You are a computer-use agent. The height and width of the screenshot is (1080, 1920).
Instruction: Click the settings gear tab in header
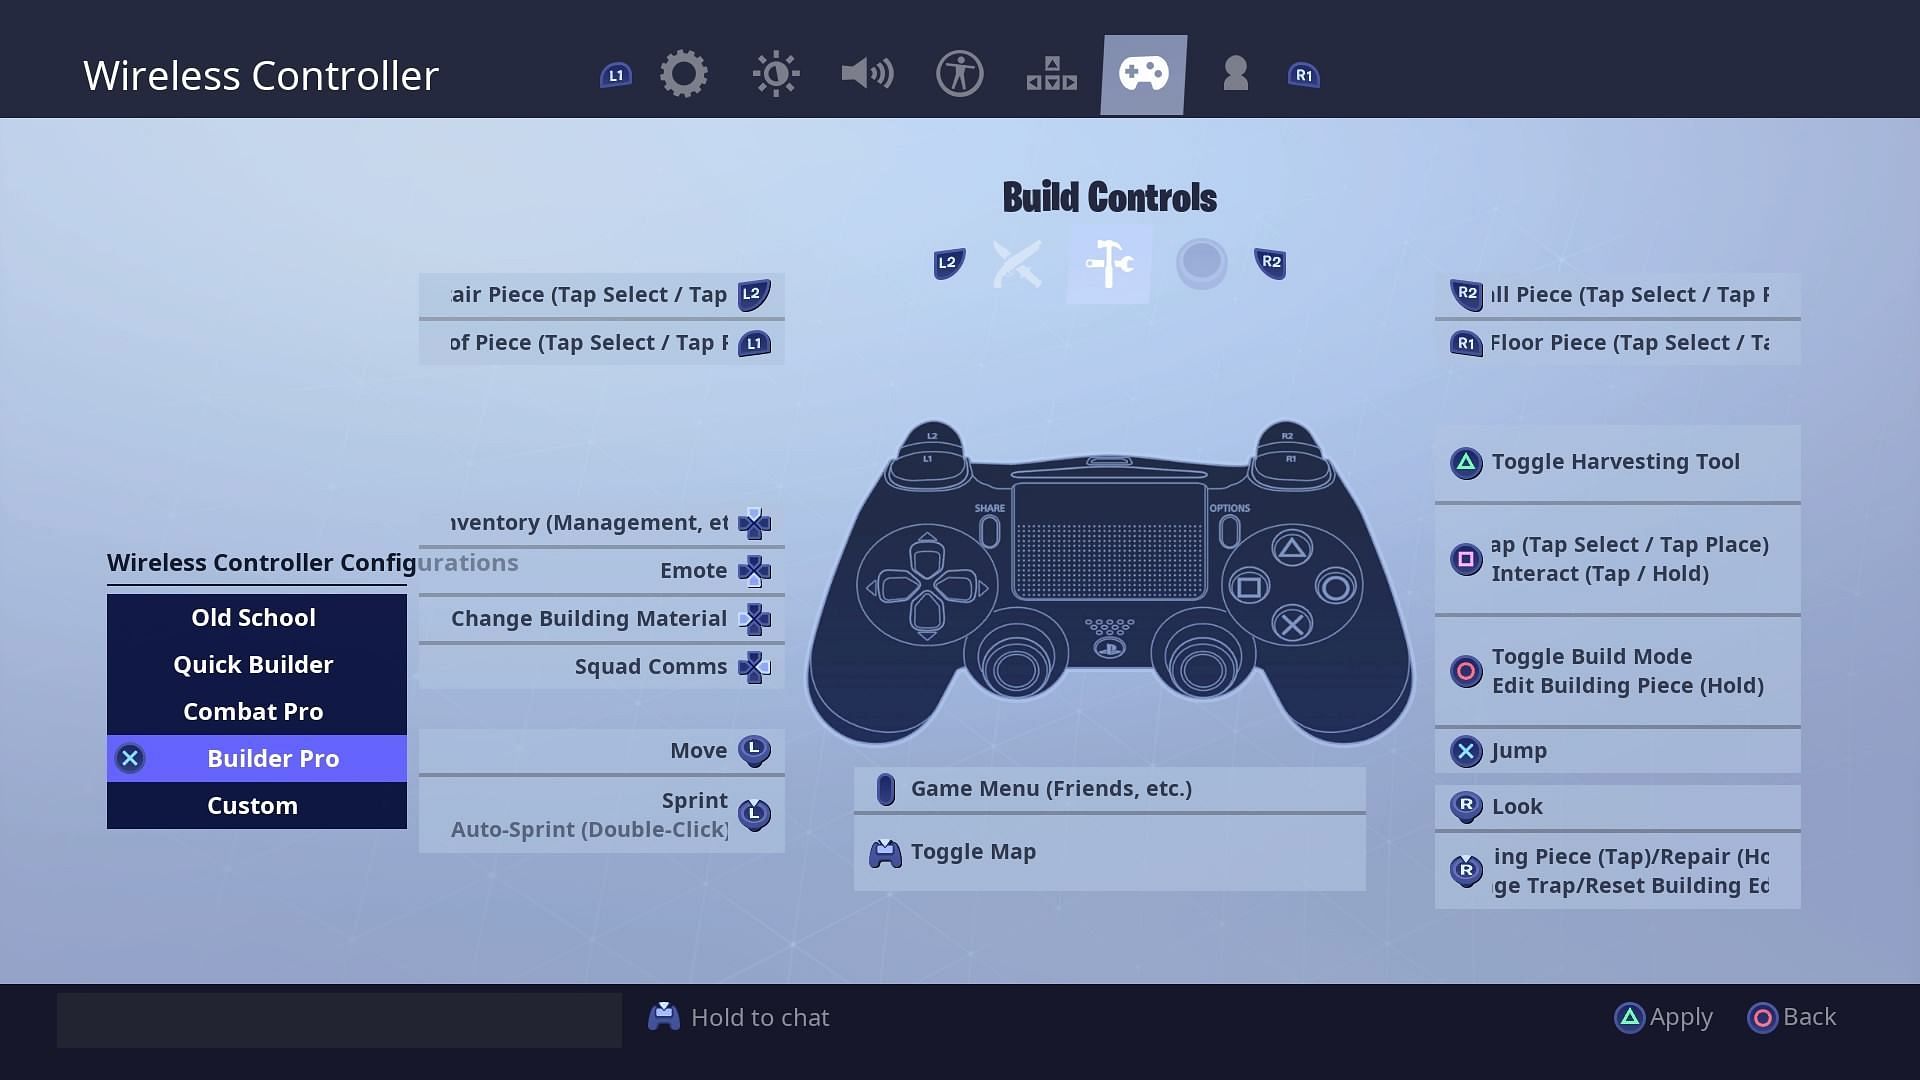tap(684, 74)
